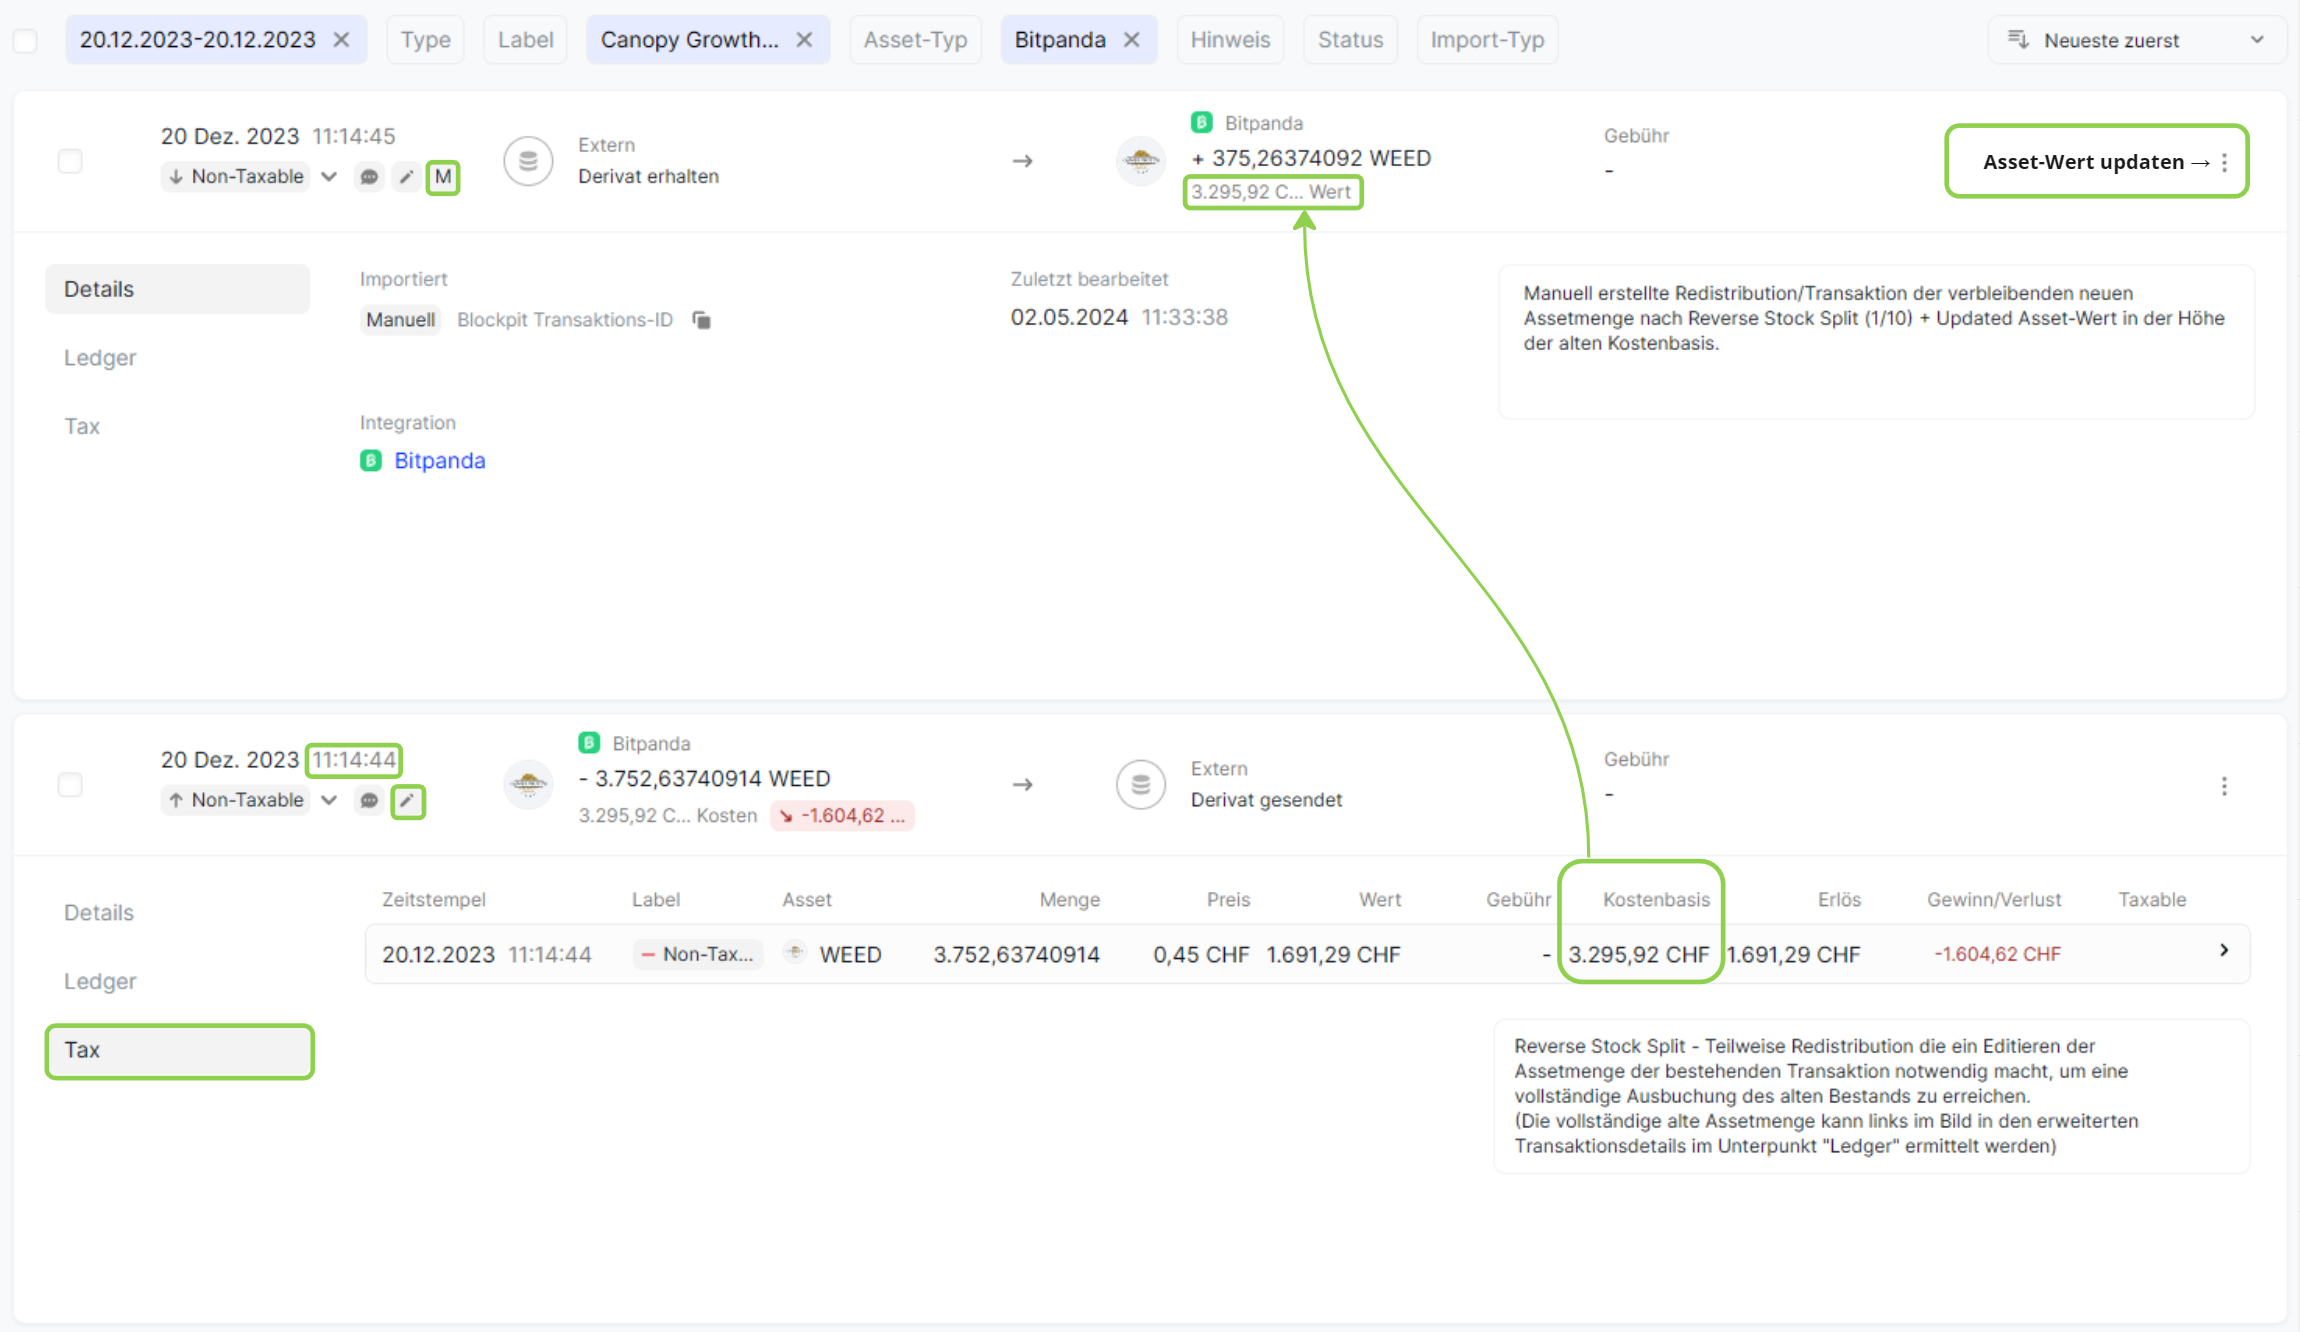This screenshot has width=2300, height=1332.
Task: Remove the 20.12.2023 date range filter
Action: click(x=341, y=40)
